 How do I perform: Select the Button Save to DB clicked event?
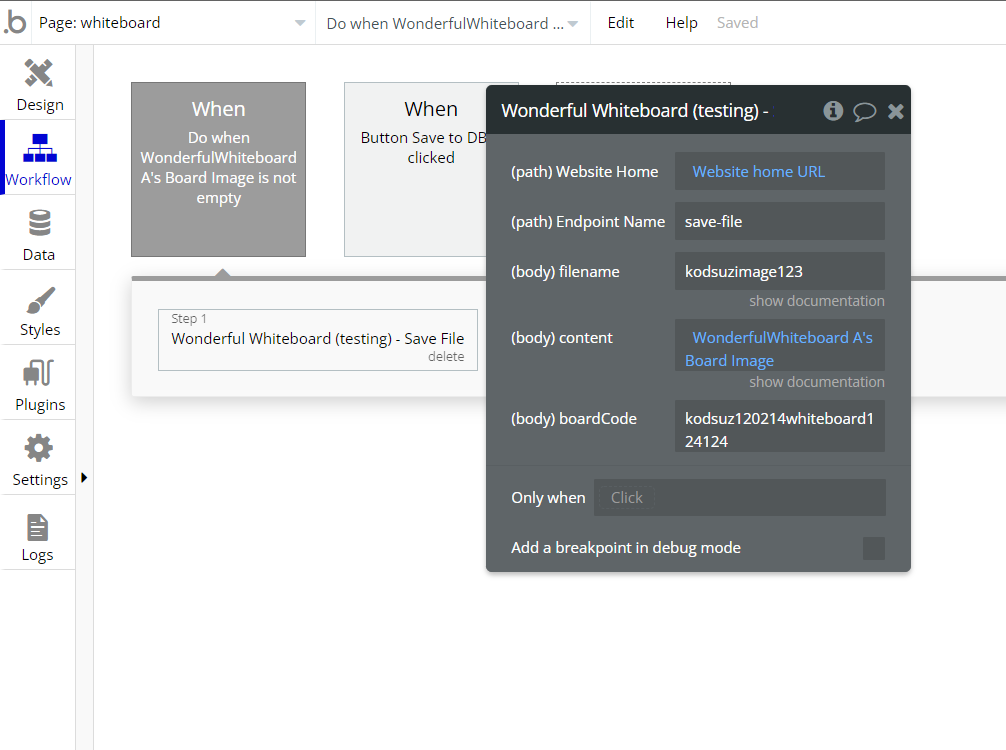[415, 169]
